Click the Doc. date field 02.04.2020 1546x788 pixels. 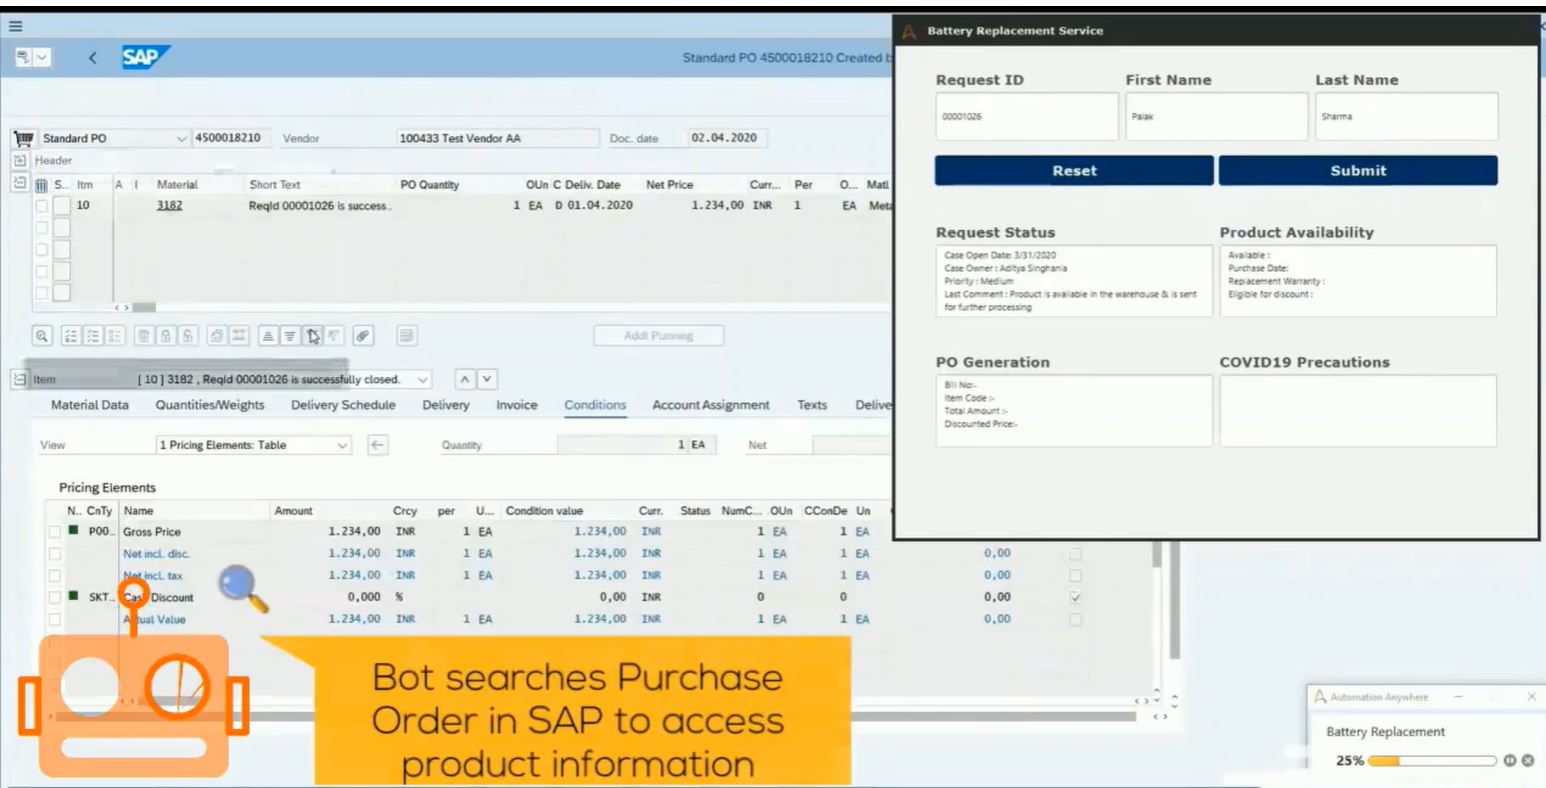pos(725,138)
